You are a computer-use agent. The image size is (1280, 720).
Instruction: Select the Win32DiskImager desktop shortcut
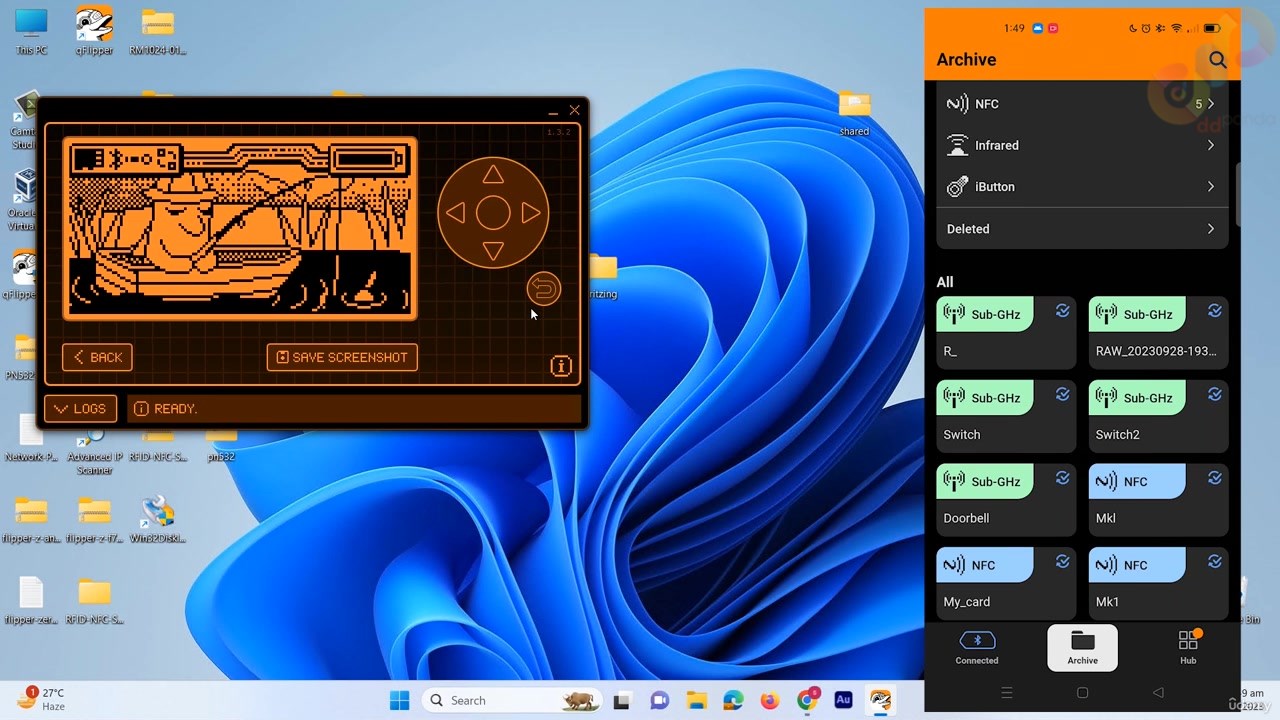point(158,520)
